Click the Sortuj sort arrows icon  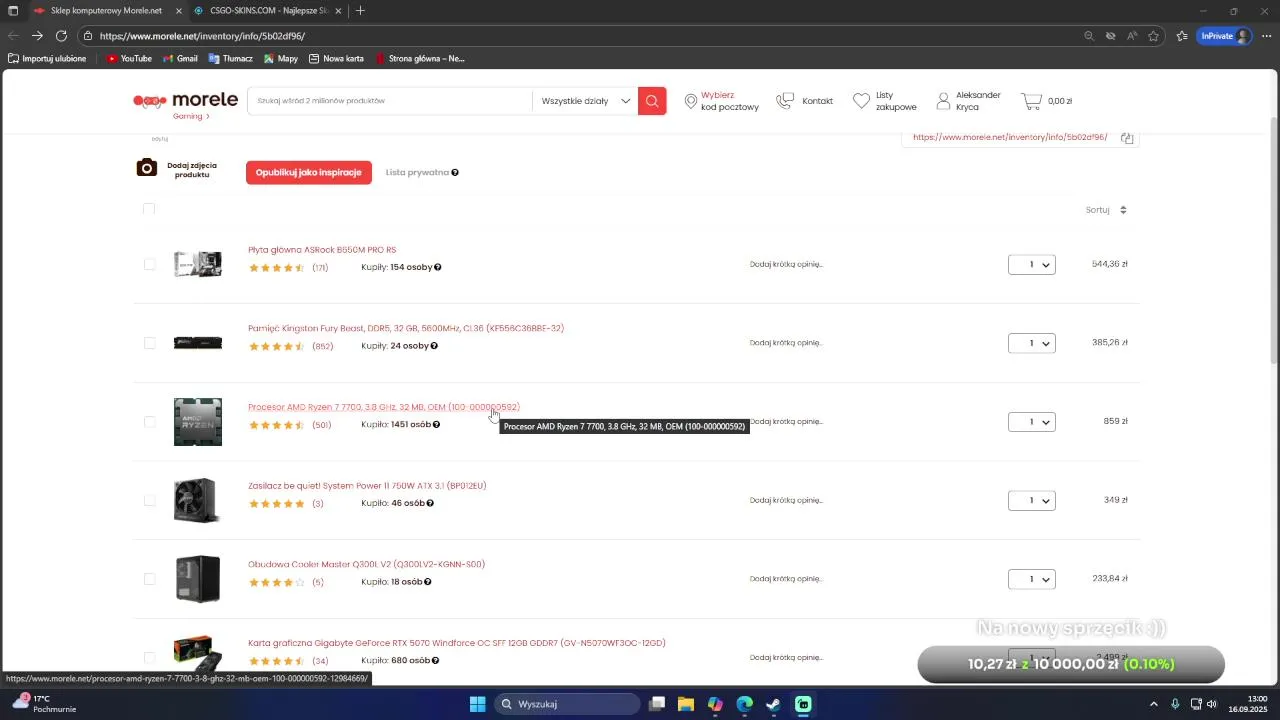pyautogui.click(x=1123, y=210)
